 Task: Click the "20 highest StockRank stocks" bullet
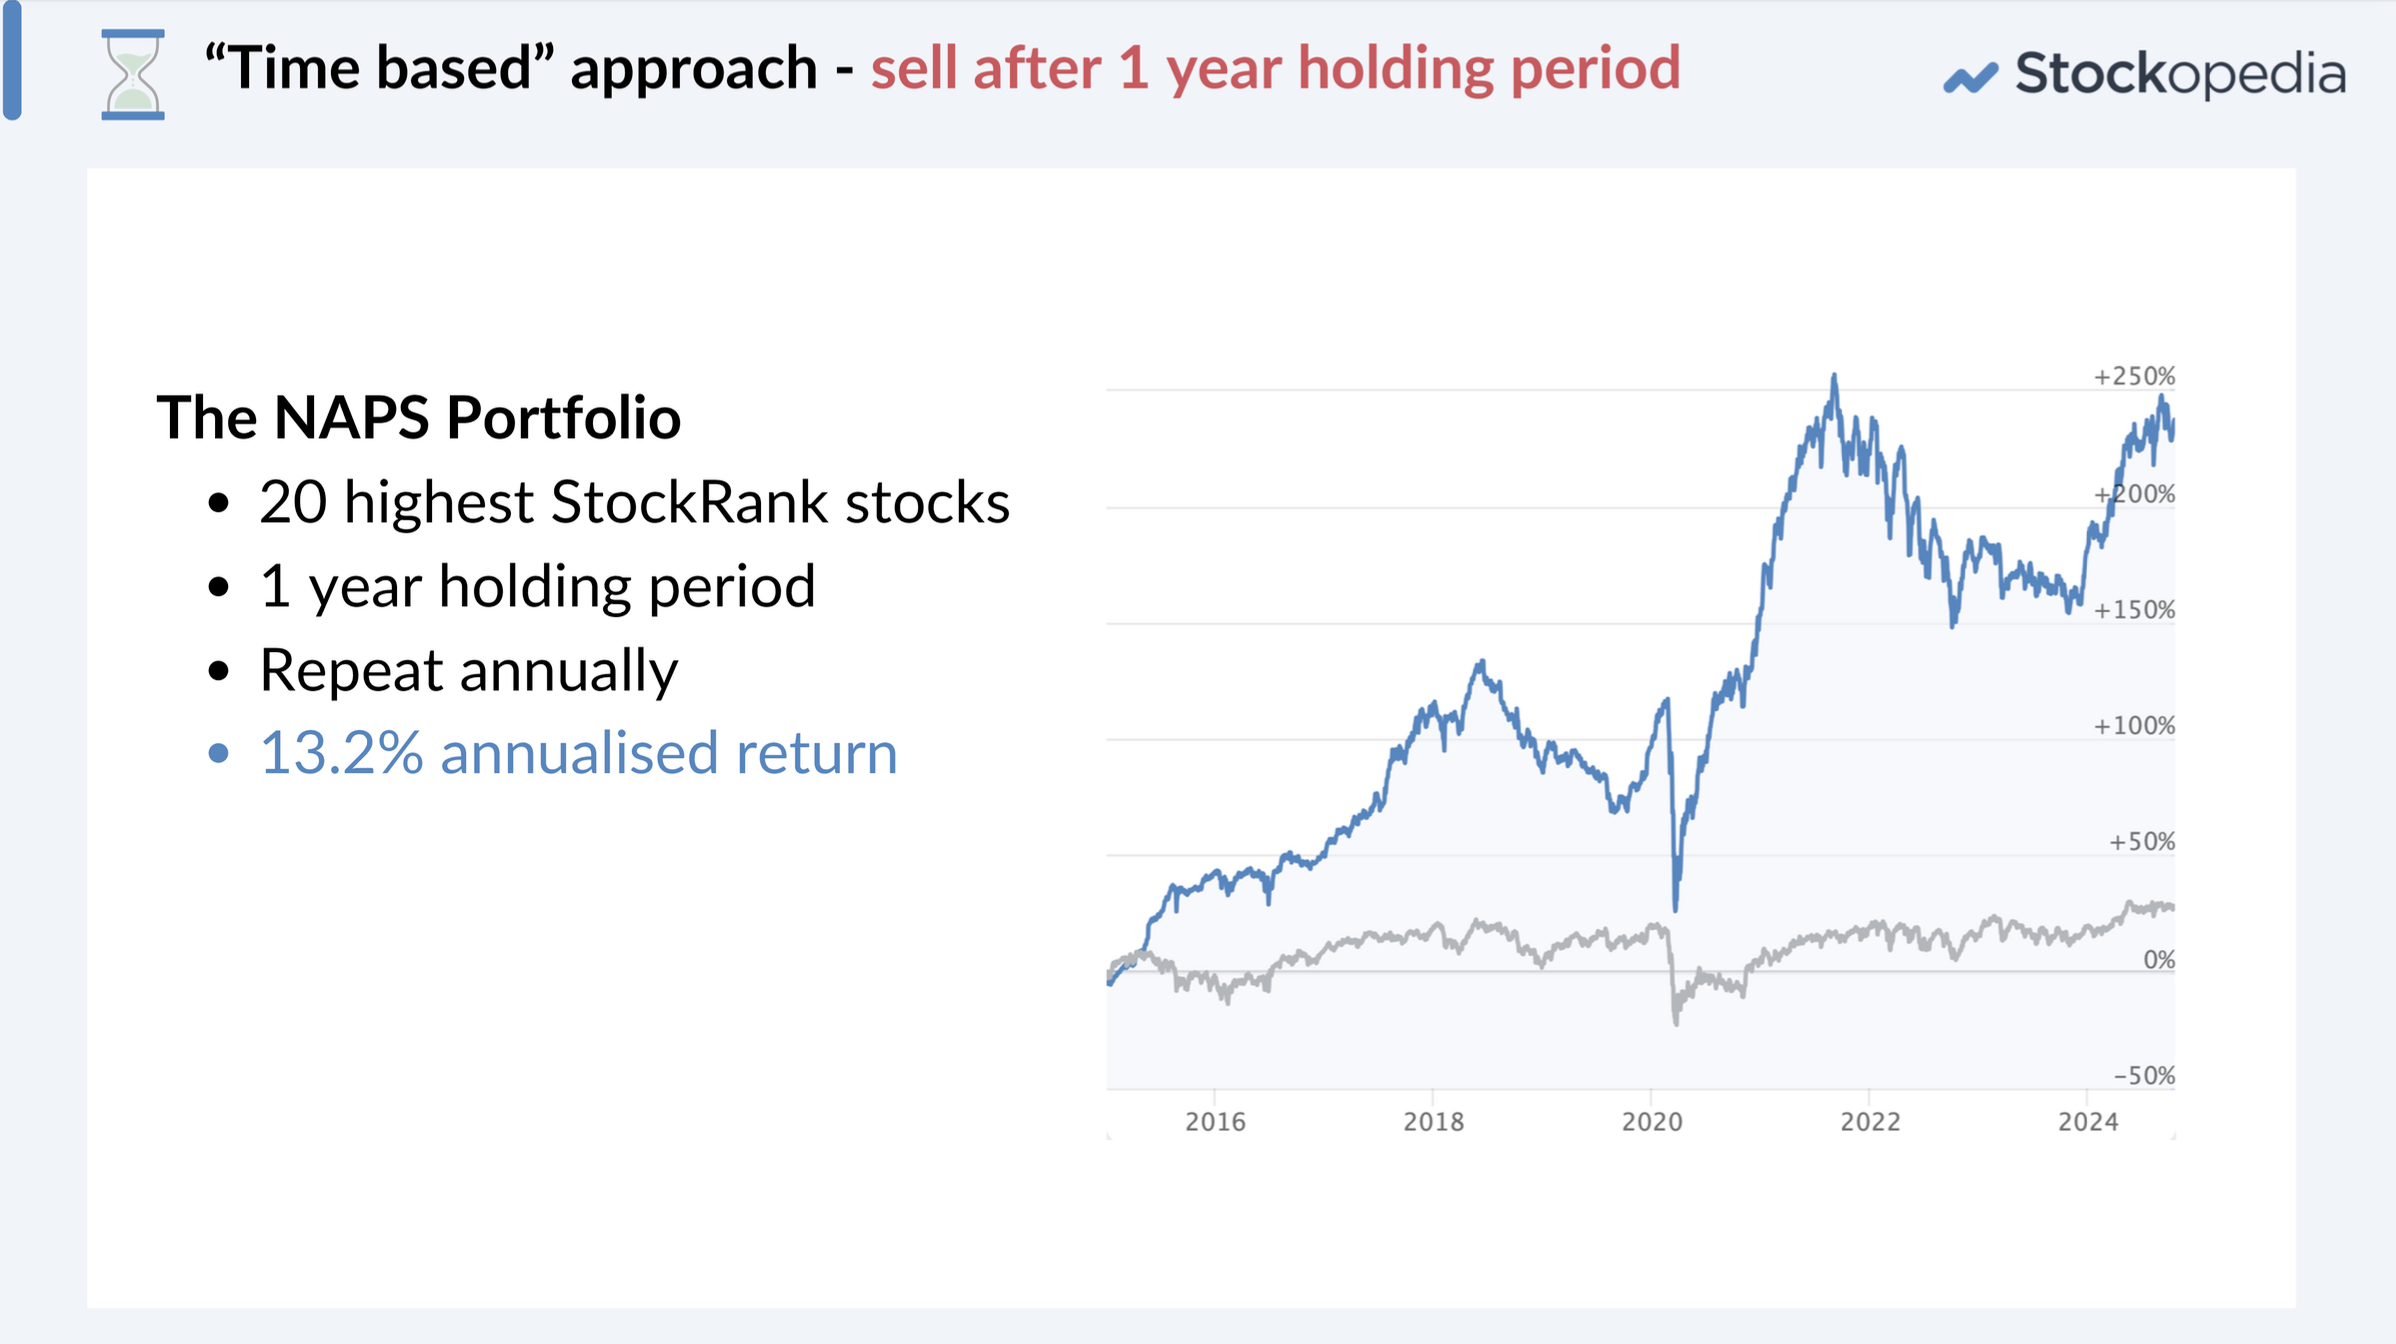point(634,502)
